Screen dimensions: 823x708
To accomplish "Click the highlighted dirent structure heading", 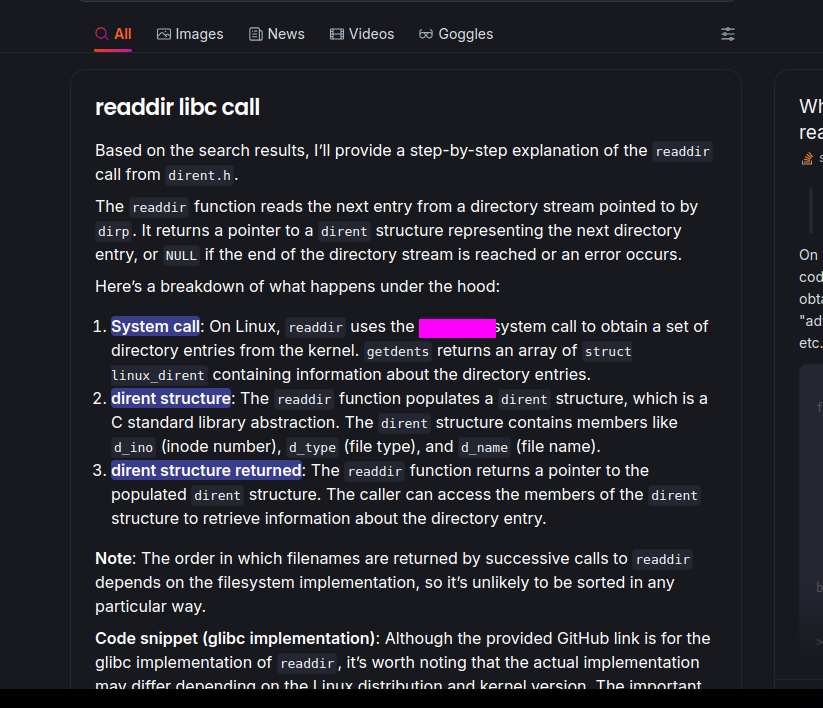I will 171,398.
